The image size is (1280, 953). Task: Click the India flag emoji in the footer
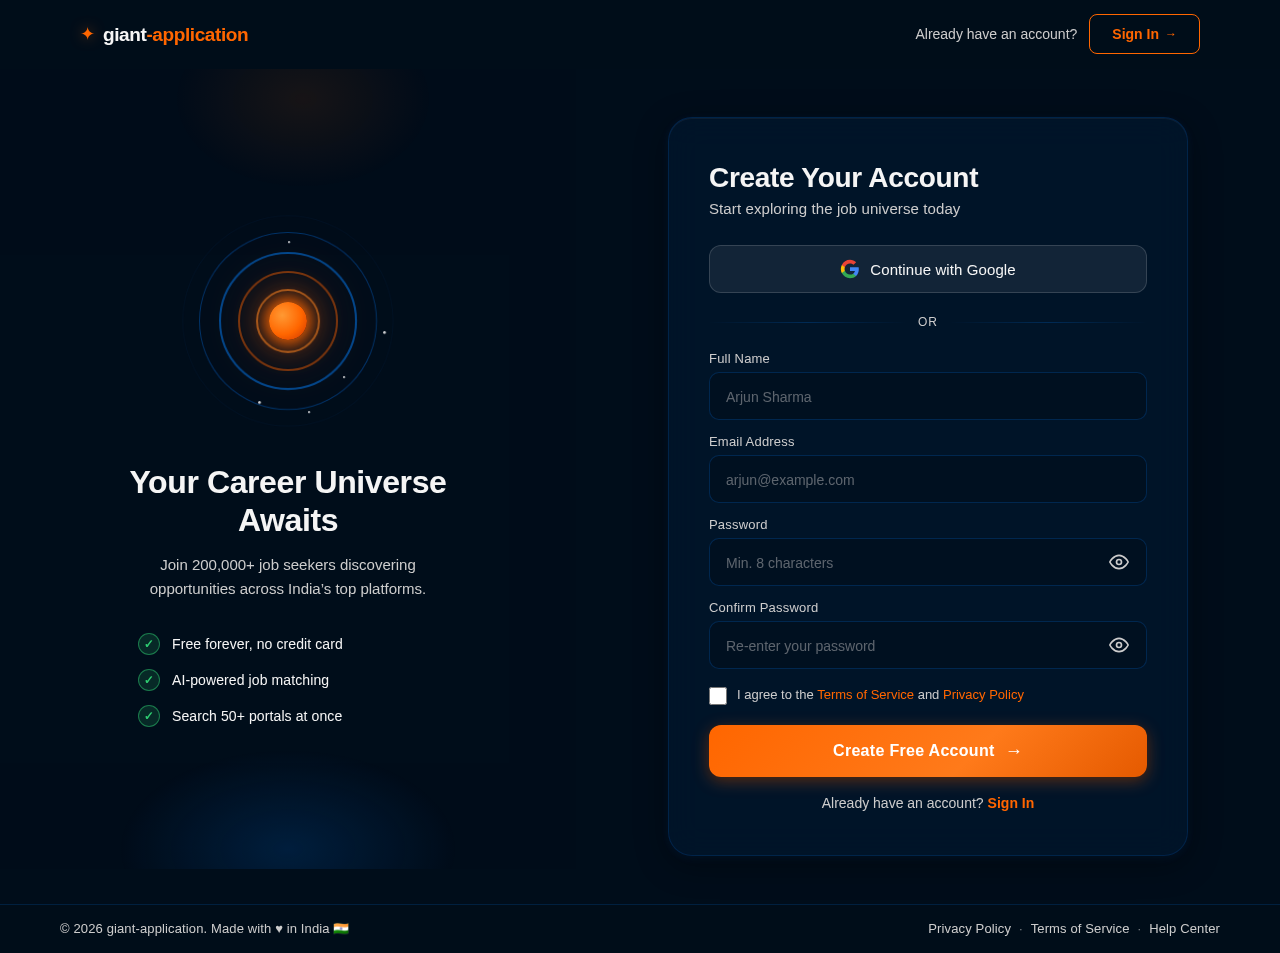coord(342,927)
